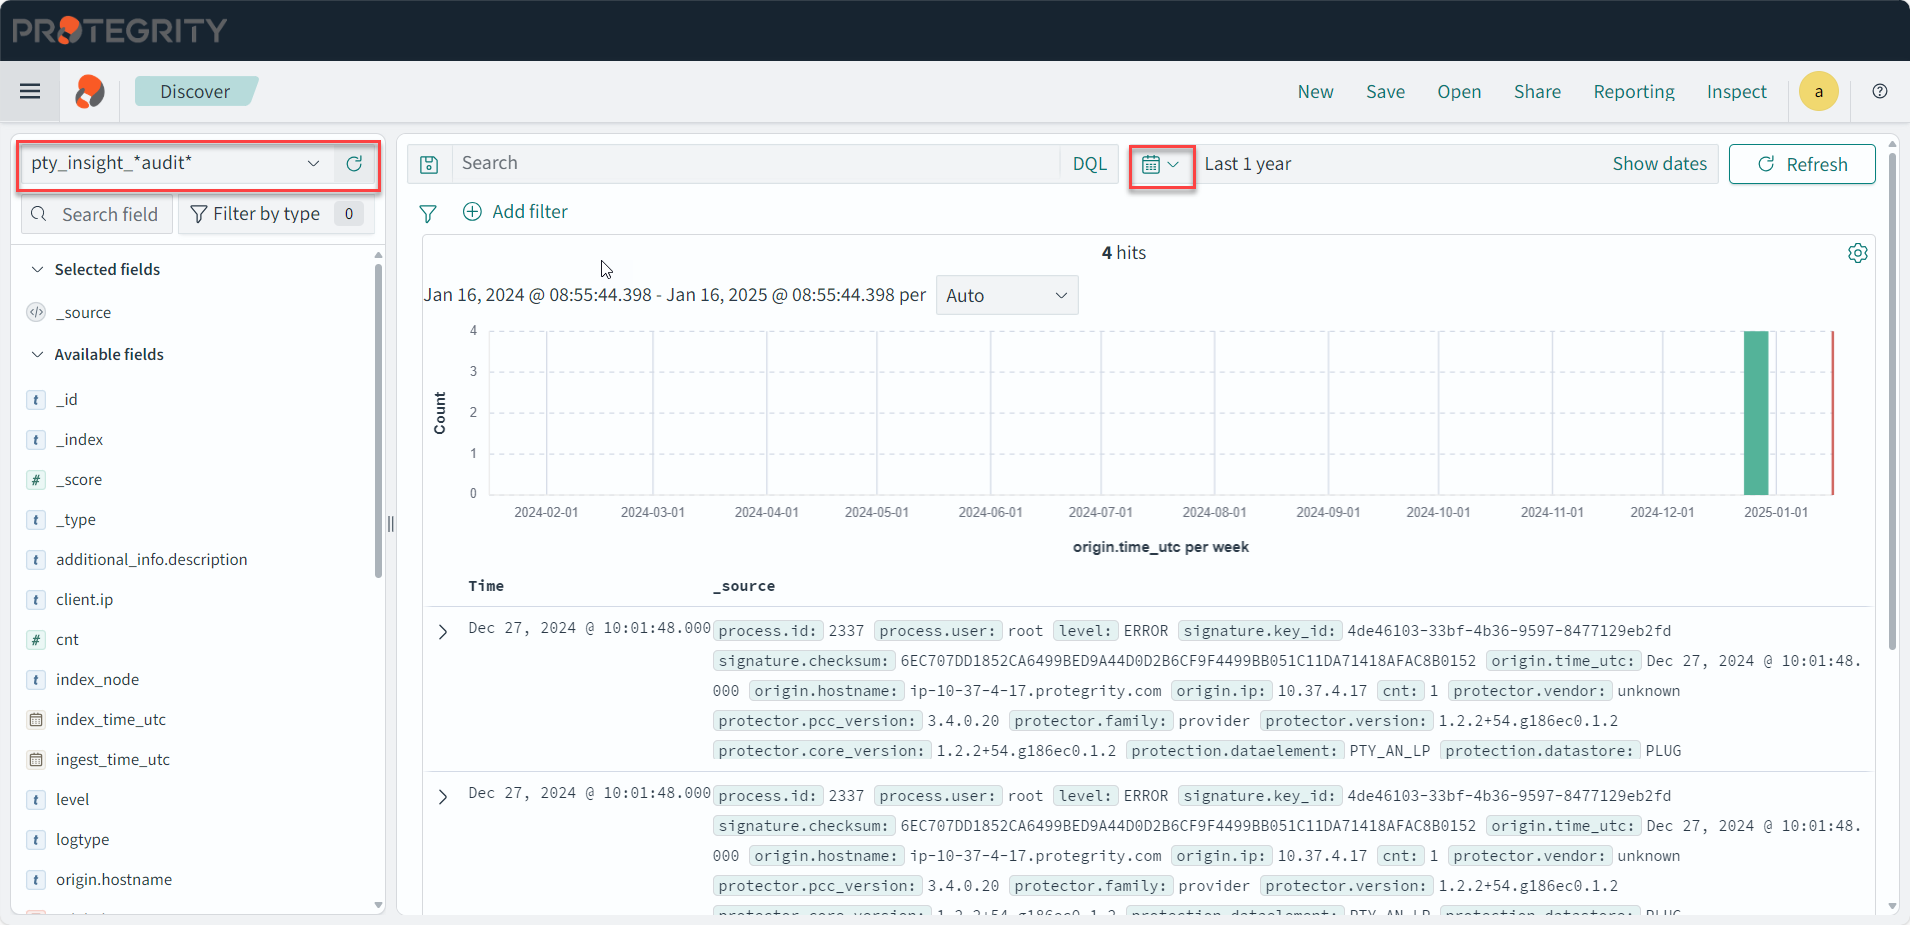Open the Reporting menu
This screenshot has height=925, width=1910.
point(1633,92)
